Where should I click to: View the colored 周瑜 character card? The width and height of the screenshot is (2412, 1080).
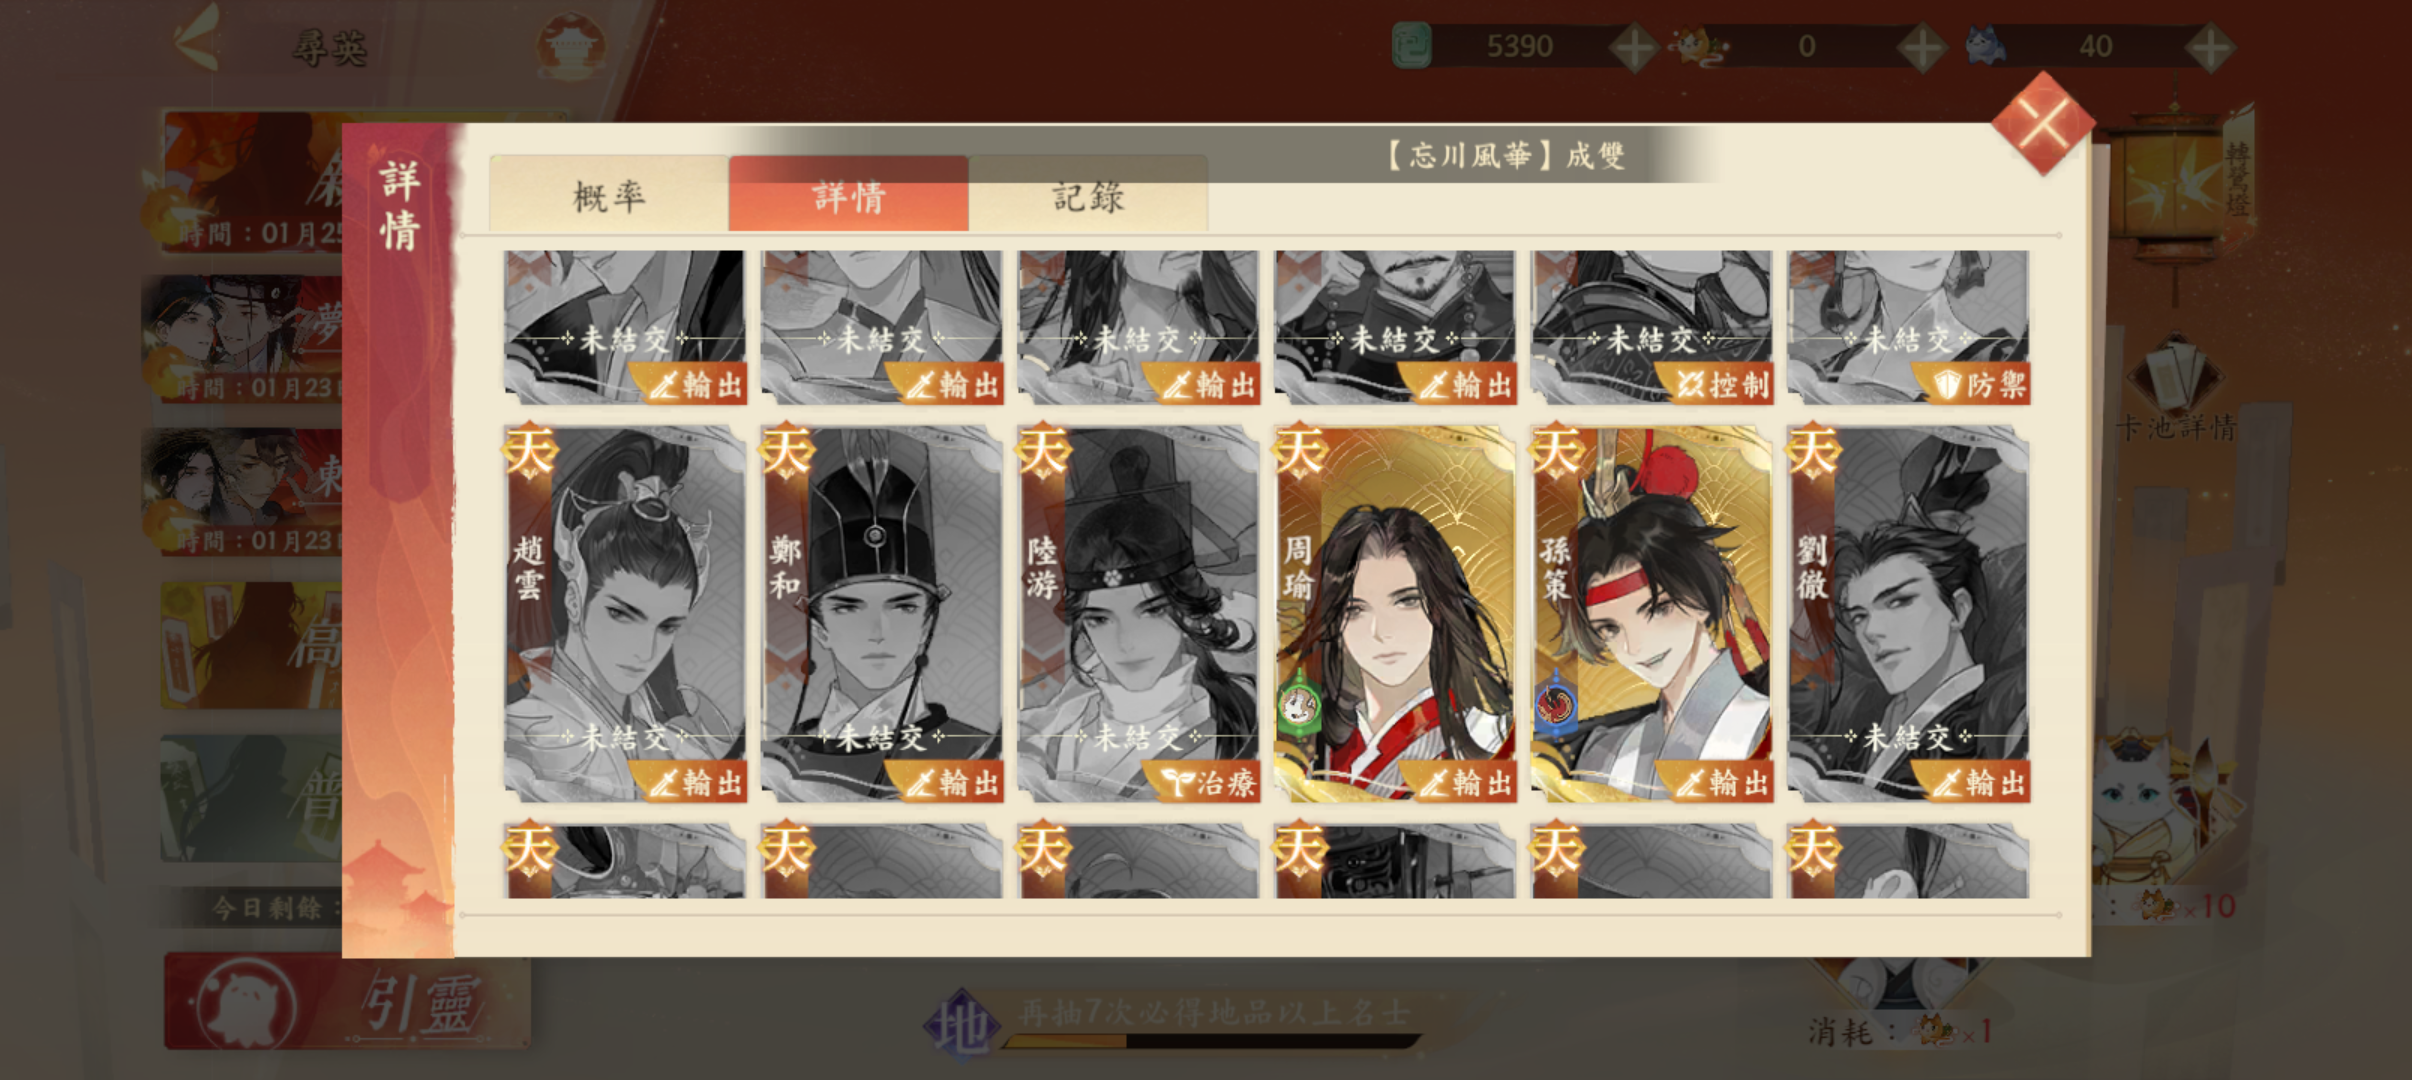coord(1395,613)
